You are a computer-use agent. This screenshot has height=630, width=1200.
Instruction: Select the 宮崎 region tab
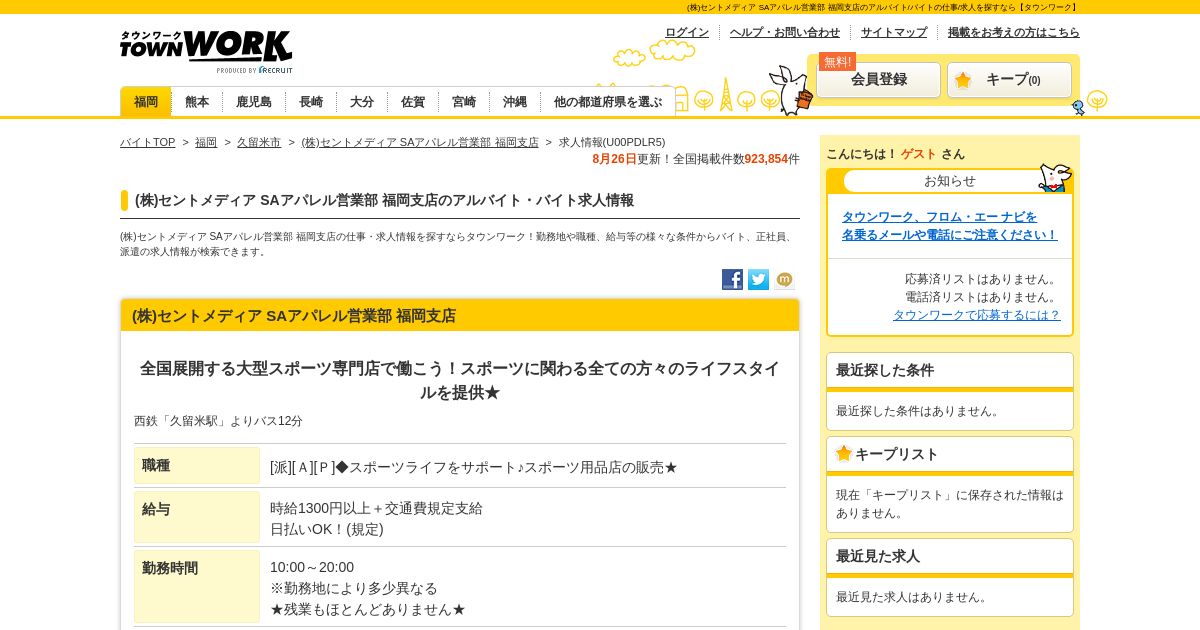(x=464, y=102)
